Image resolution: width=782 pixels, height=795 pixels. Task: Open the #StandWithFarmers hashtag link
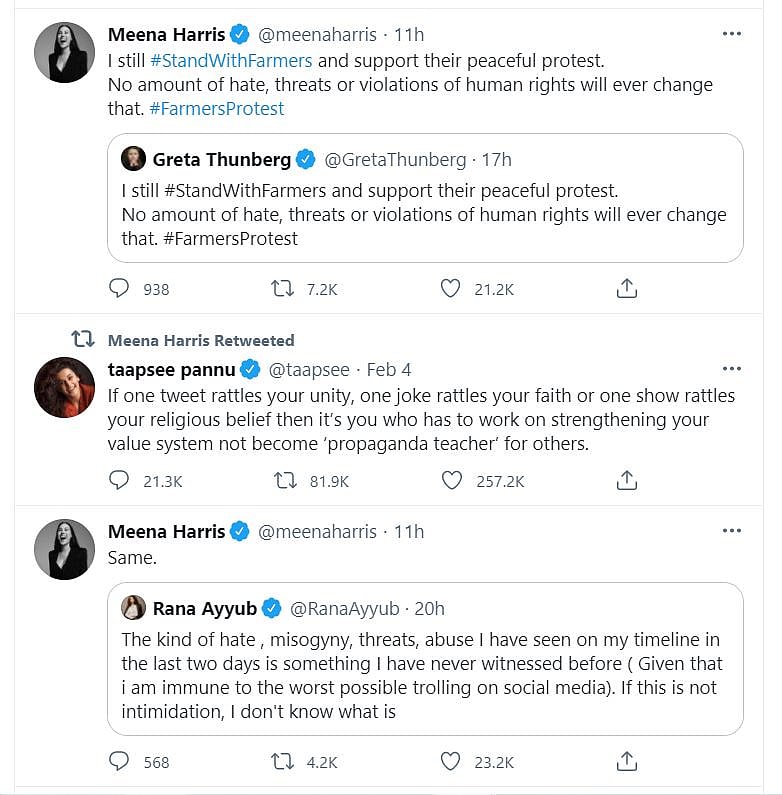[x=229, y=60]
